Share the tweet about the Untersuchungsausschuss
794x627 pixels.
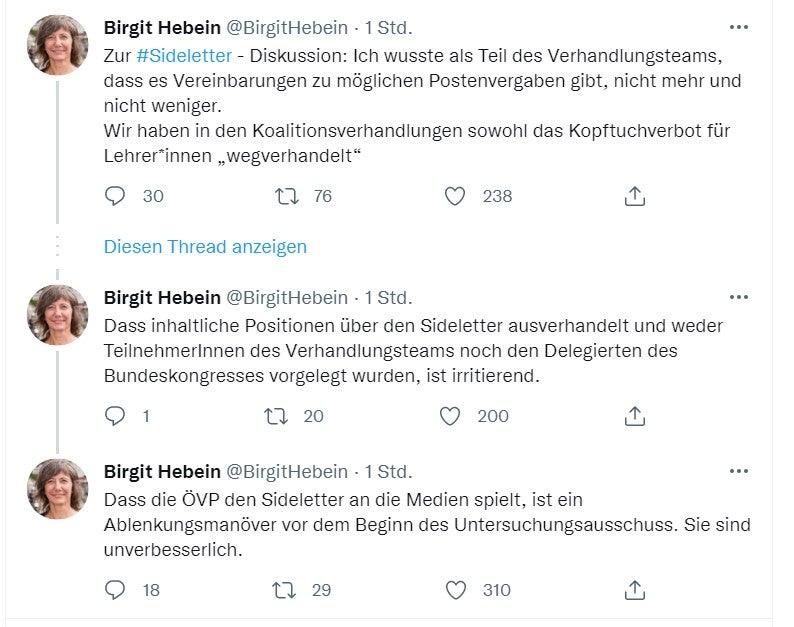coord(634,590)
